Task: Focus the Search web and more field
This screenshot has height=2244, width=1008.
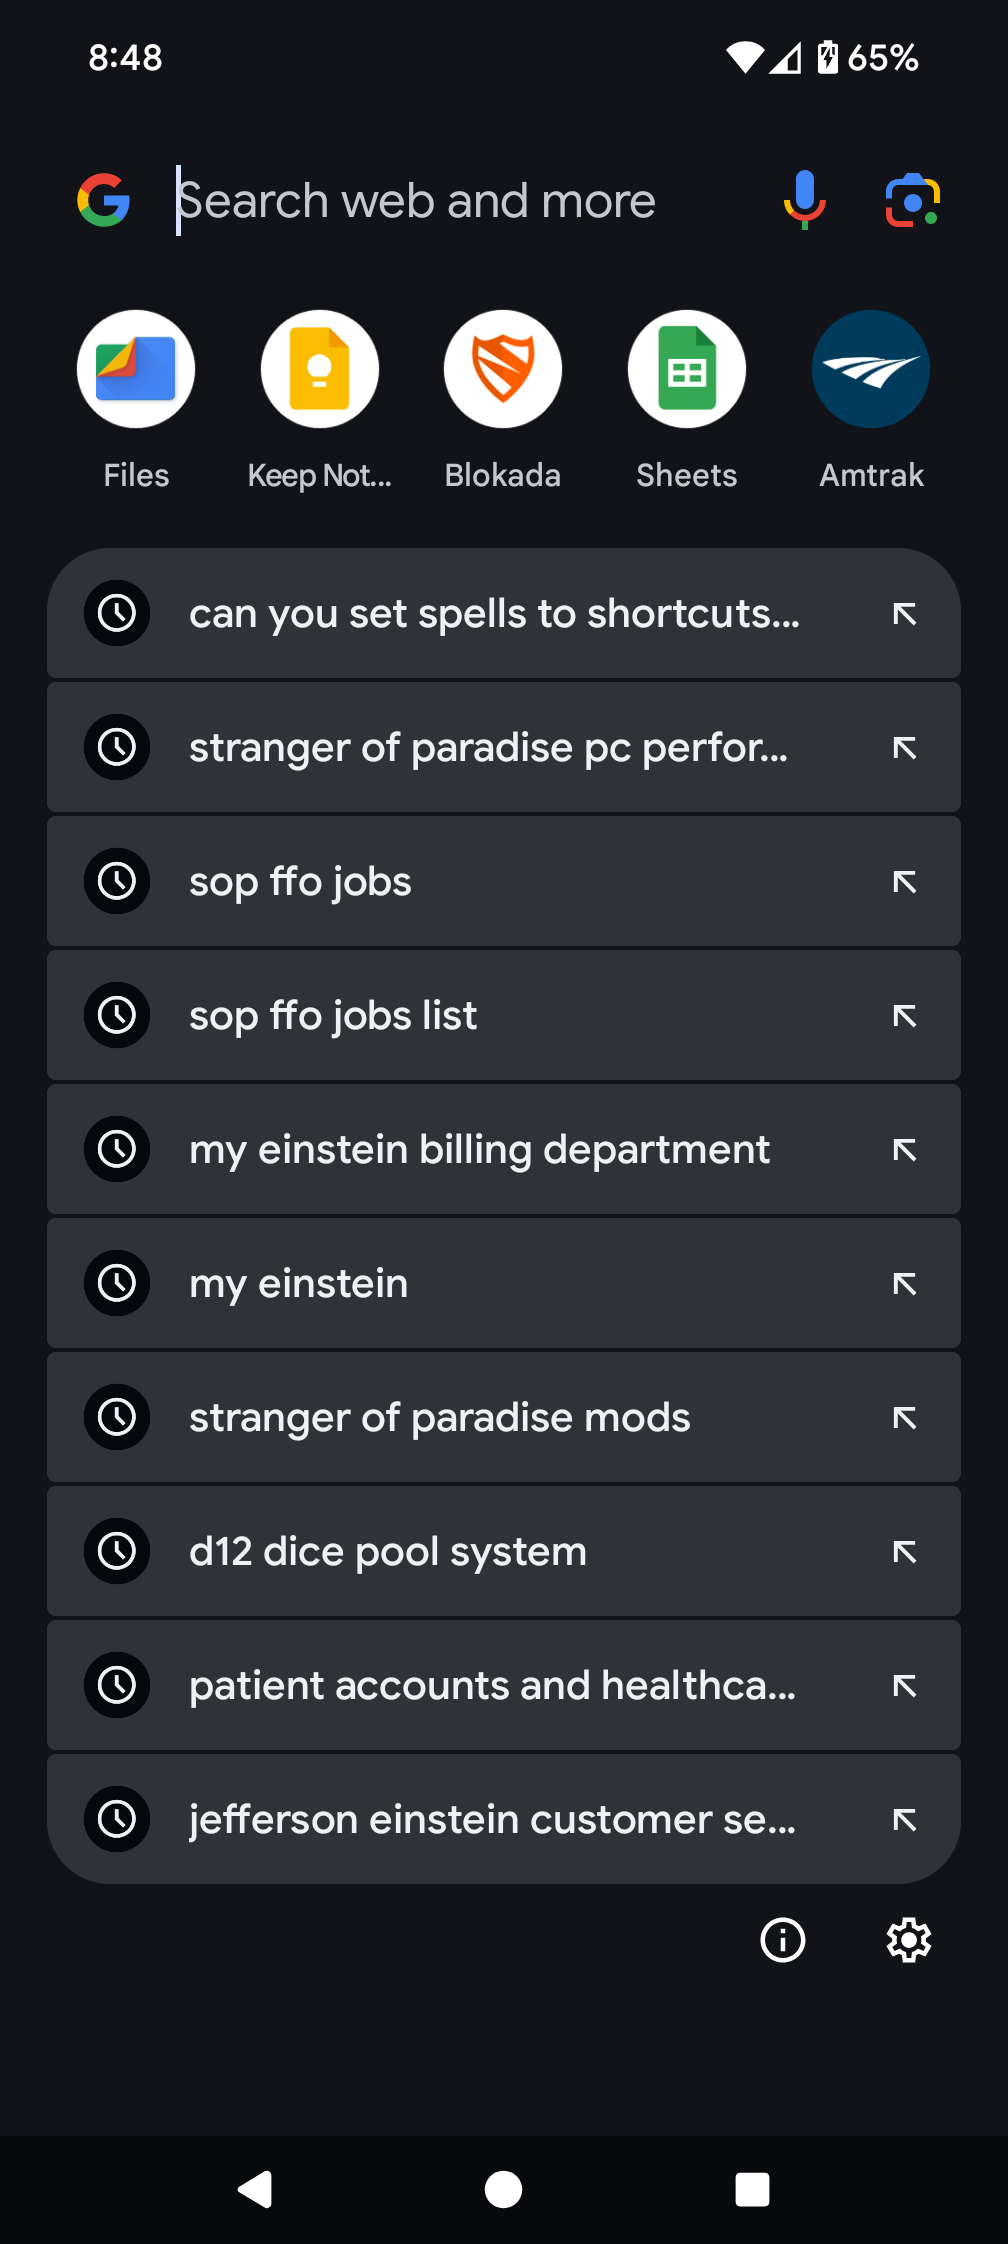Action: point(450,201)
